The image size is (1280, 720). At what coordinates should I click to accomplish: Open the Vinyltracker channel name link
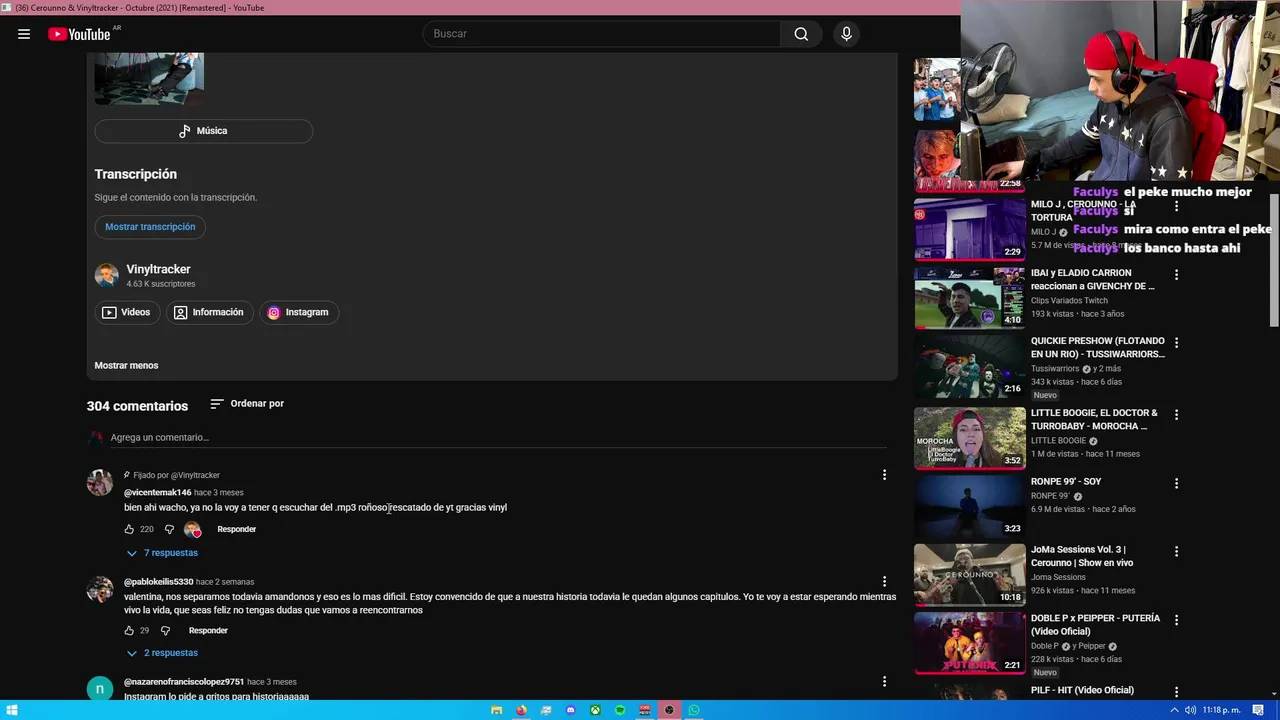point(158,269)
